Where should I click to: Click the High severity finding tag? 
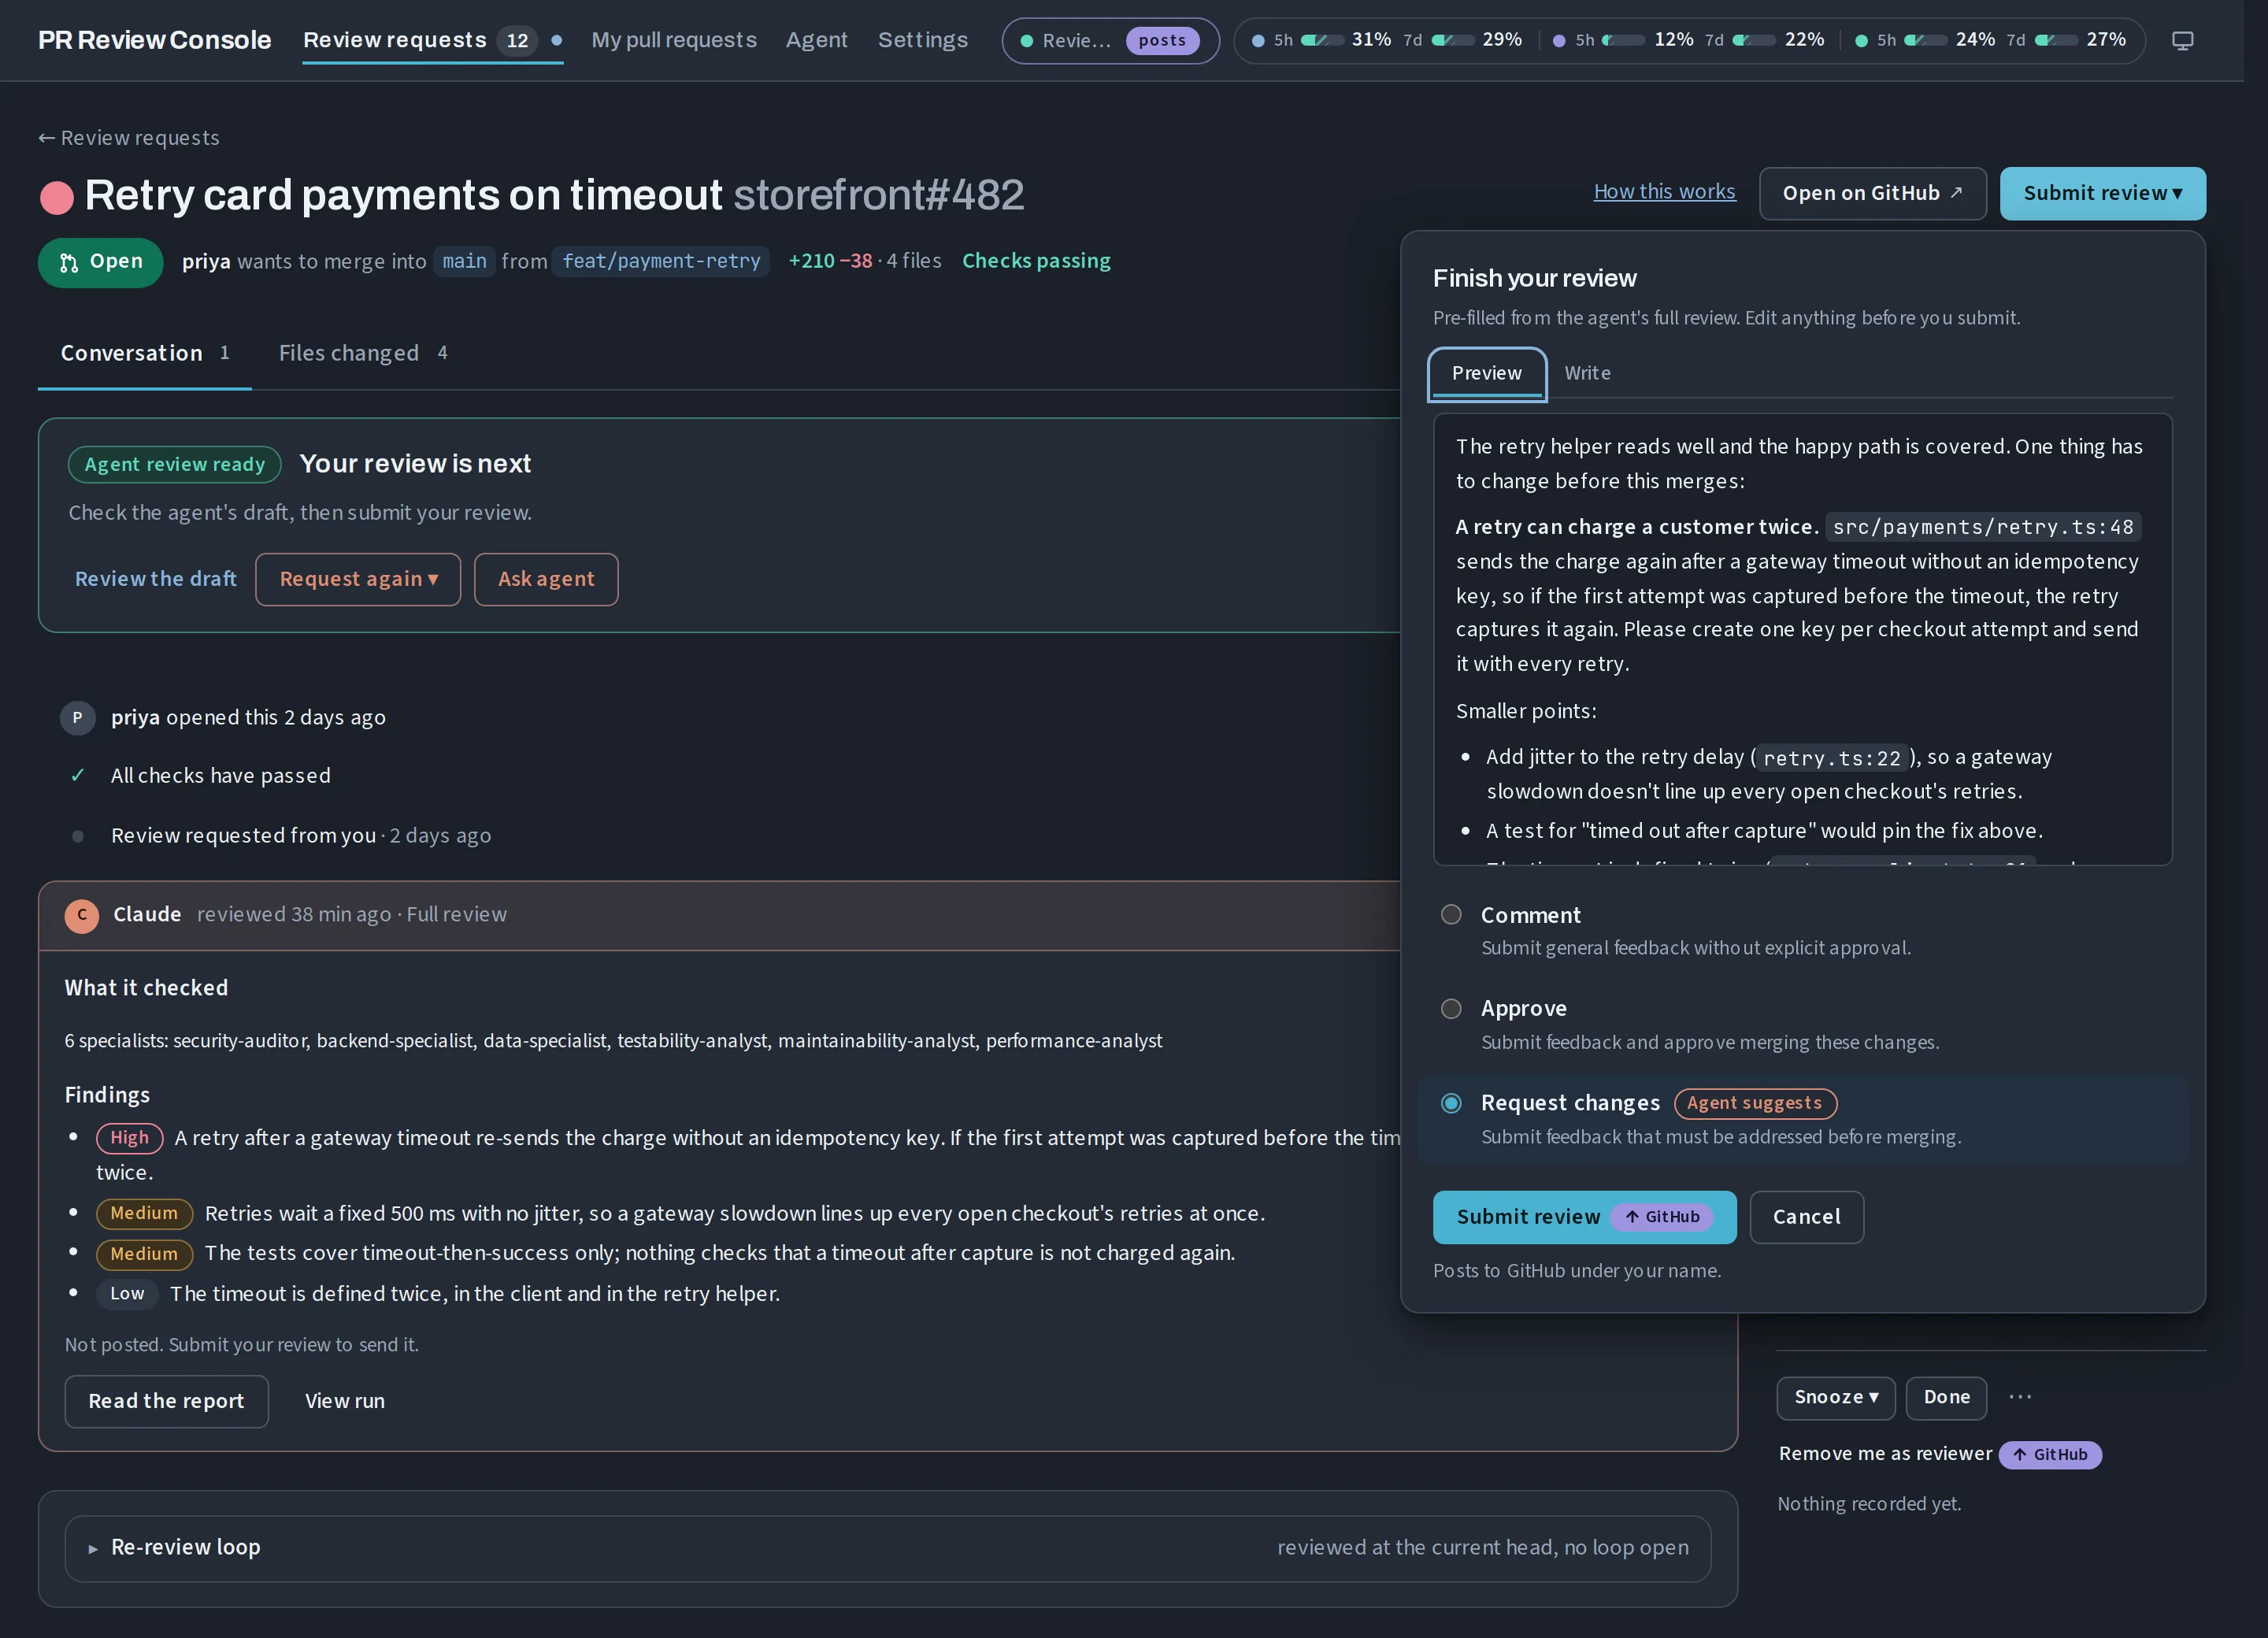(129, 1138)
